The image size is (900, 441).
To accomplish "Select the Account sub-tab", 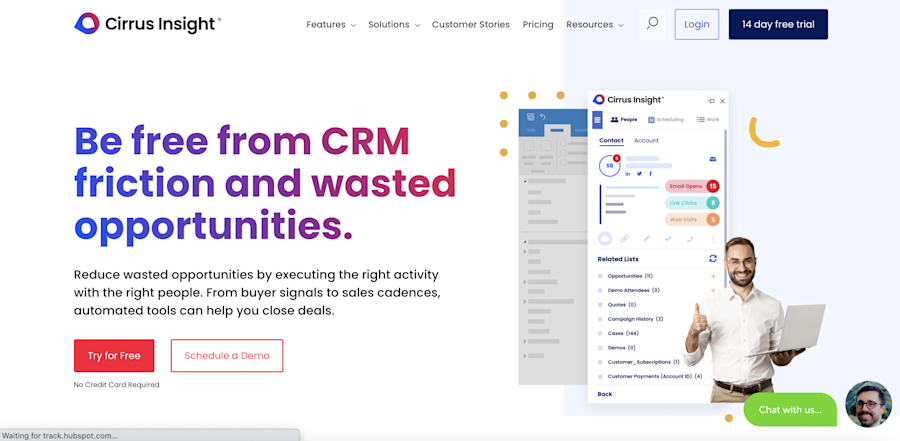I will click(x=646, y=141).
